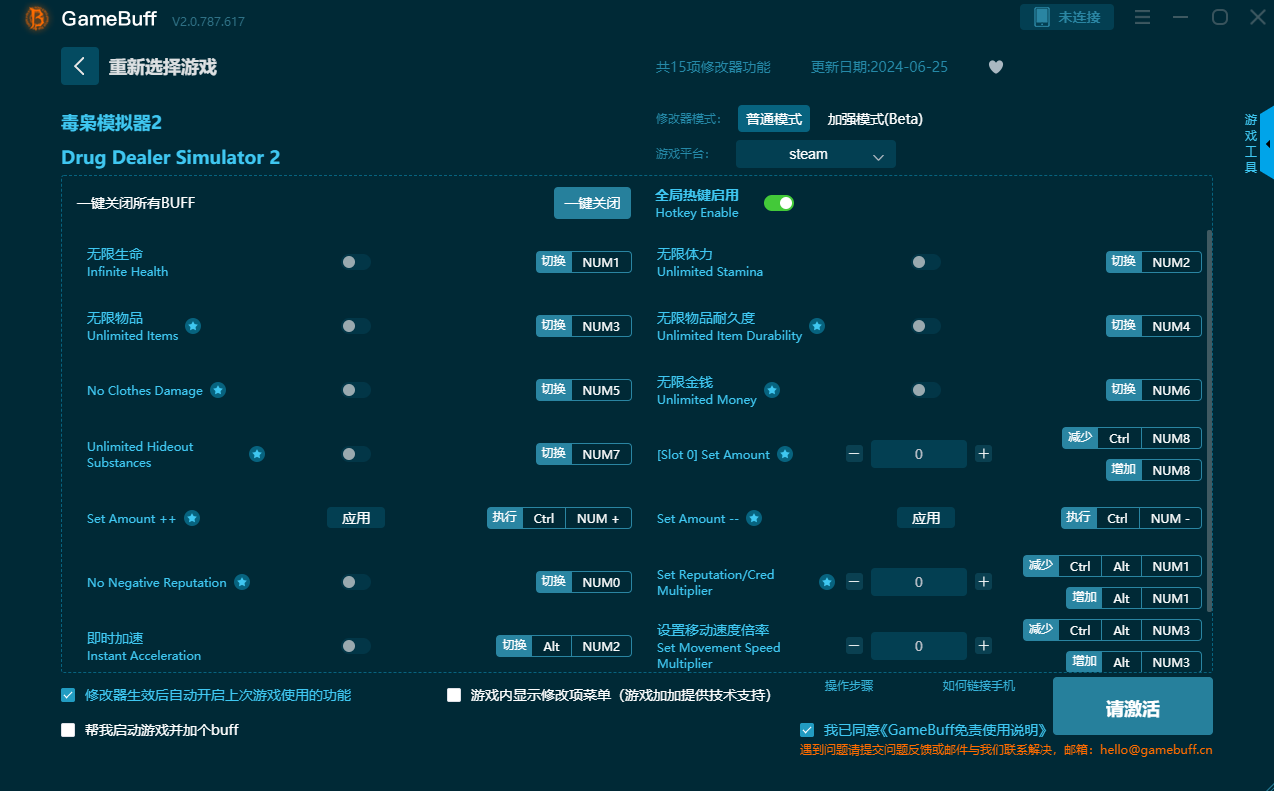Image resolution: width=1274 pixels, height=791 pixels.
Task: Select 普通模式 normal mode tab
Action: (x=774, y=119)
